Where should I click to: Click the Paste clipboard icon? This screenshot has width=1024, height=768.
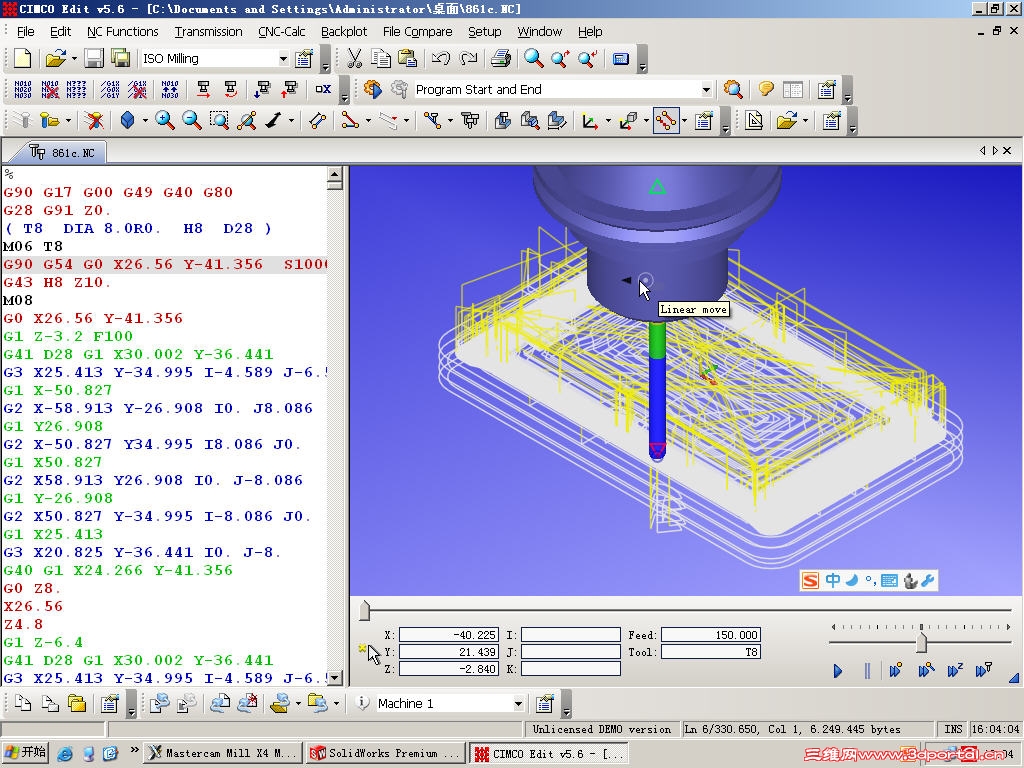point(408,59)
